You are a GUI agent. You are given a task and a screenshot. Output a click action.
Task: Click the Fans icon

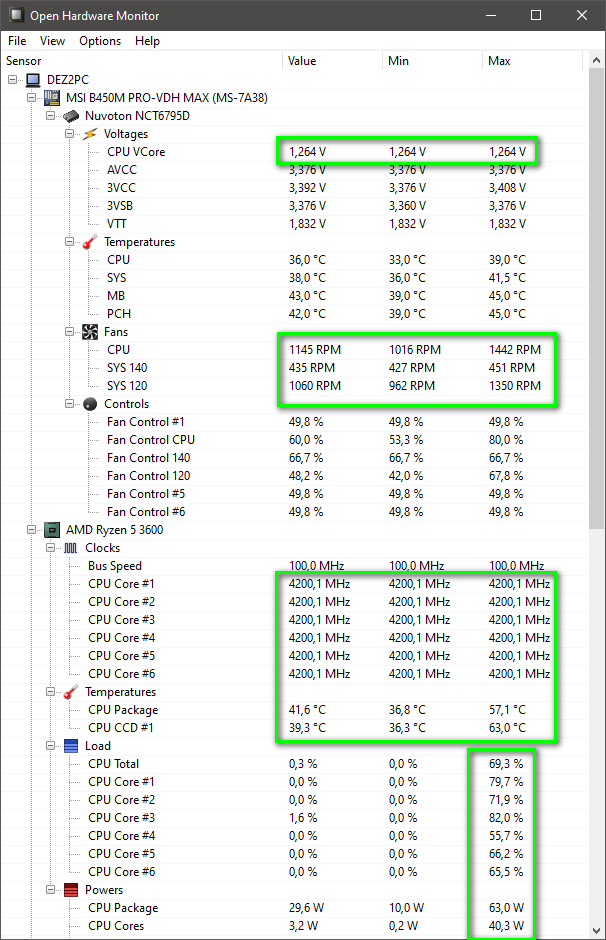90,332
